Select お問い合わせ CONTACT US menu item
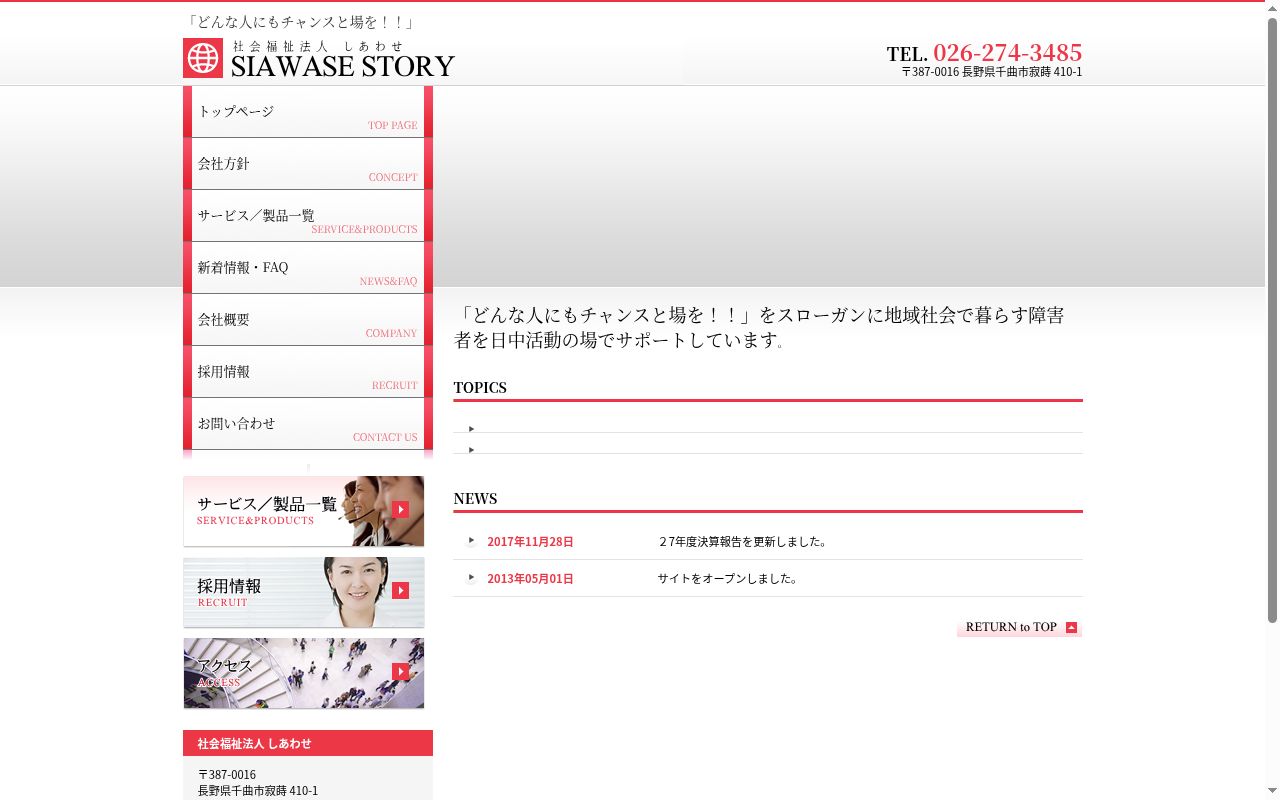The image size is (1280, 800). (x=308, y=424)
